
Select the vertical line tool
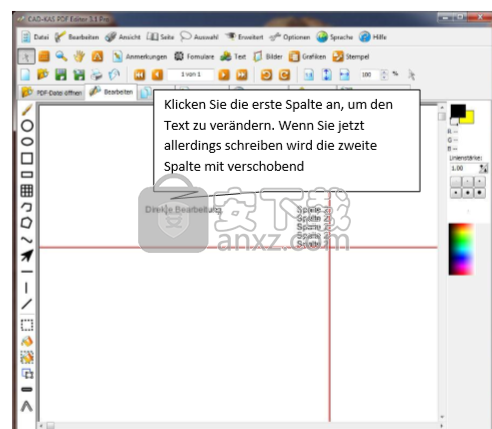26,287
